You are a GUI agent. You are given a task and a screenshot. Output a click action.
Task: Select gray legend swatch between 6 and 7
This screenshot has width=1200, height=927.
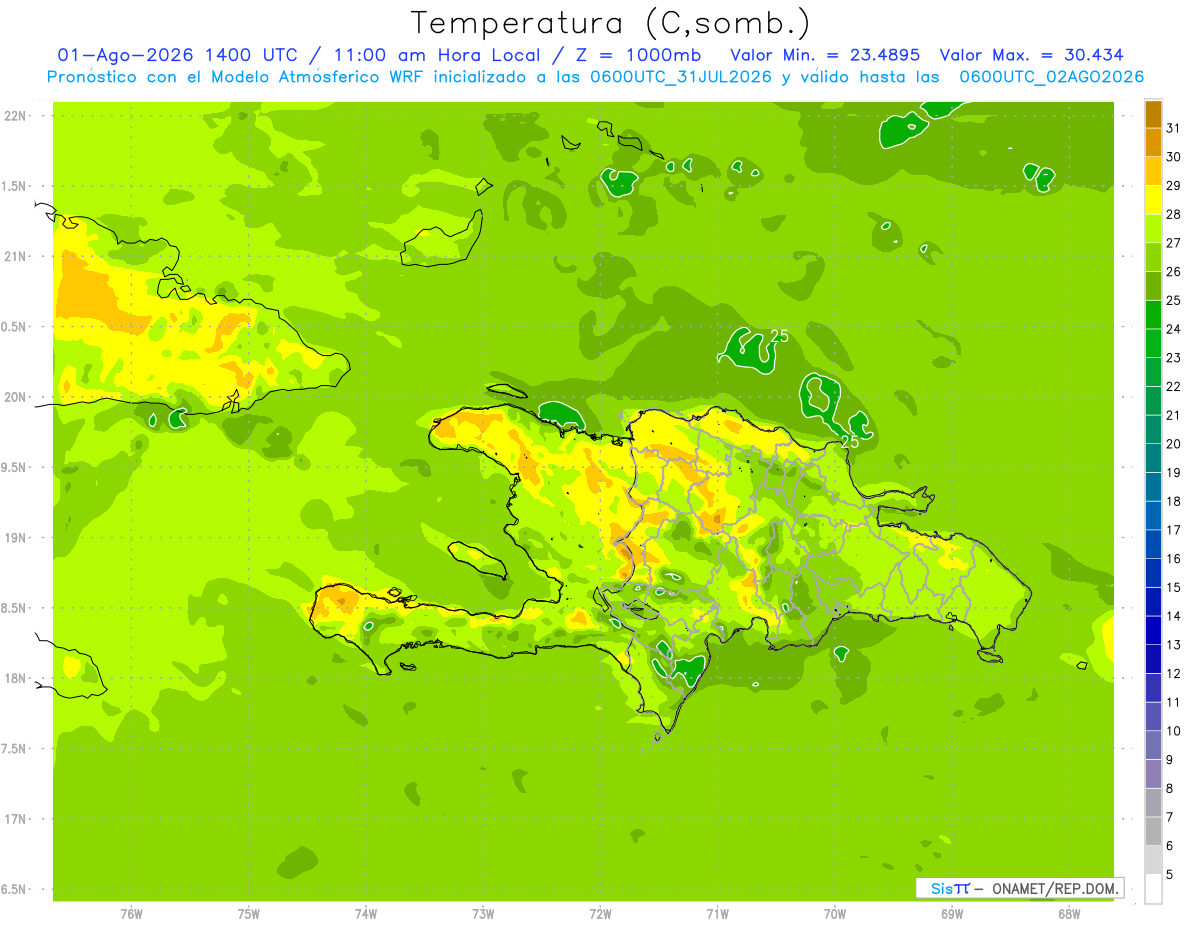coord(1153,831)
